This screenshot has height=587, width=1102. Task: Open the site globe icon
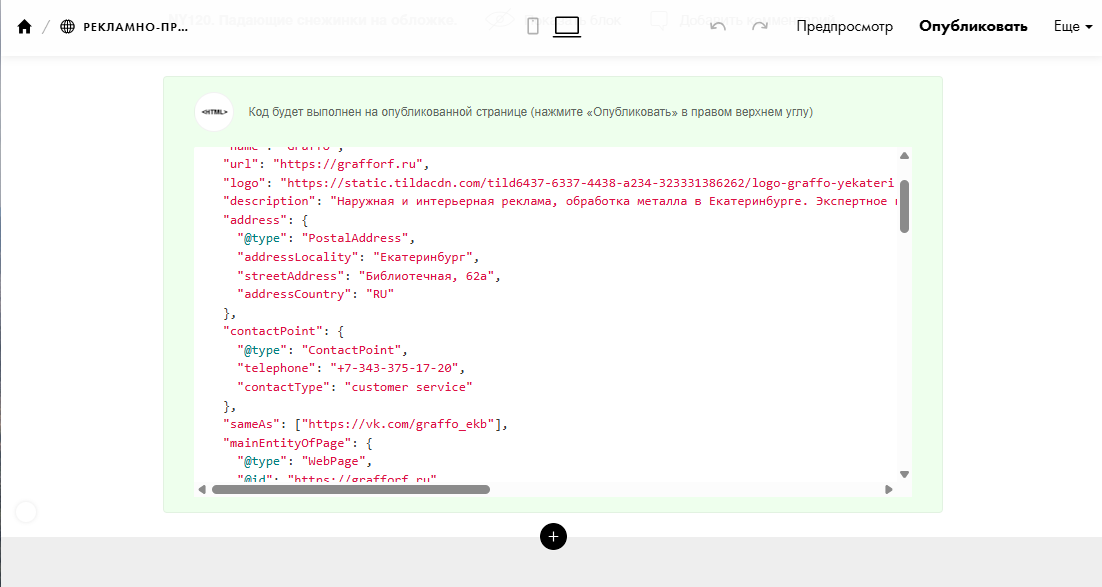click(x=67, y=27)
